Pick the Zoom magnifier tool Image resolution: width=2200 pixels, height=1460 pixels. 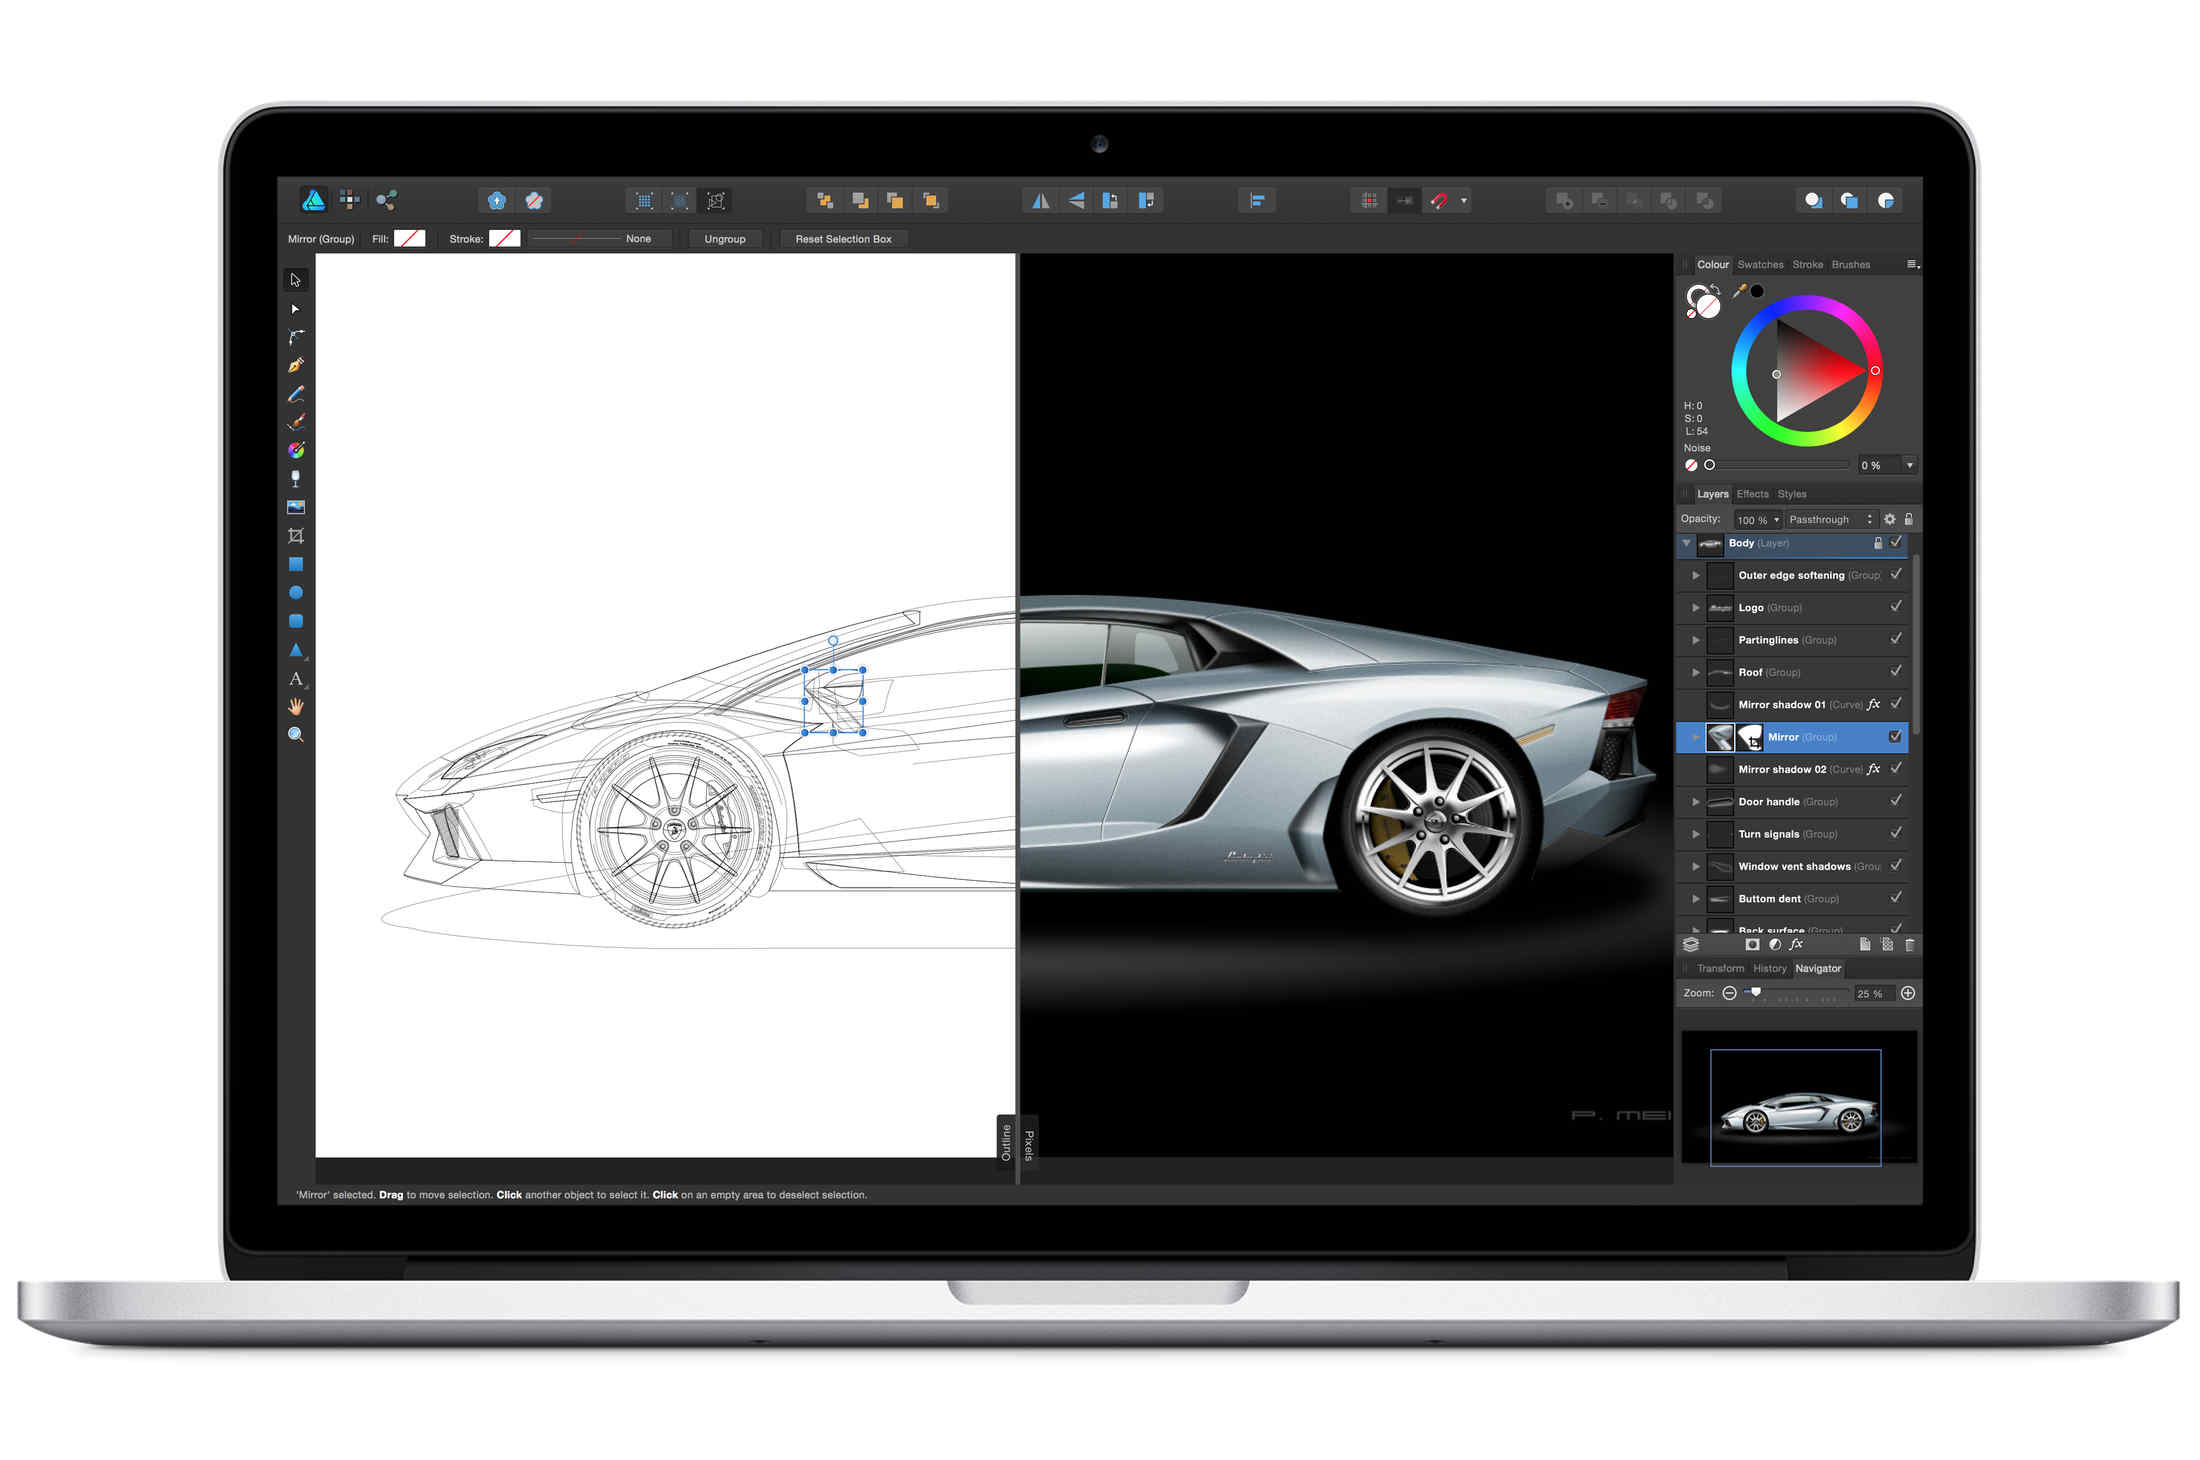coord(296,735)
